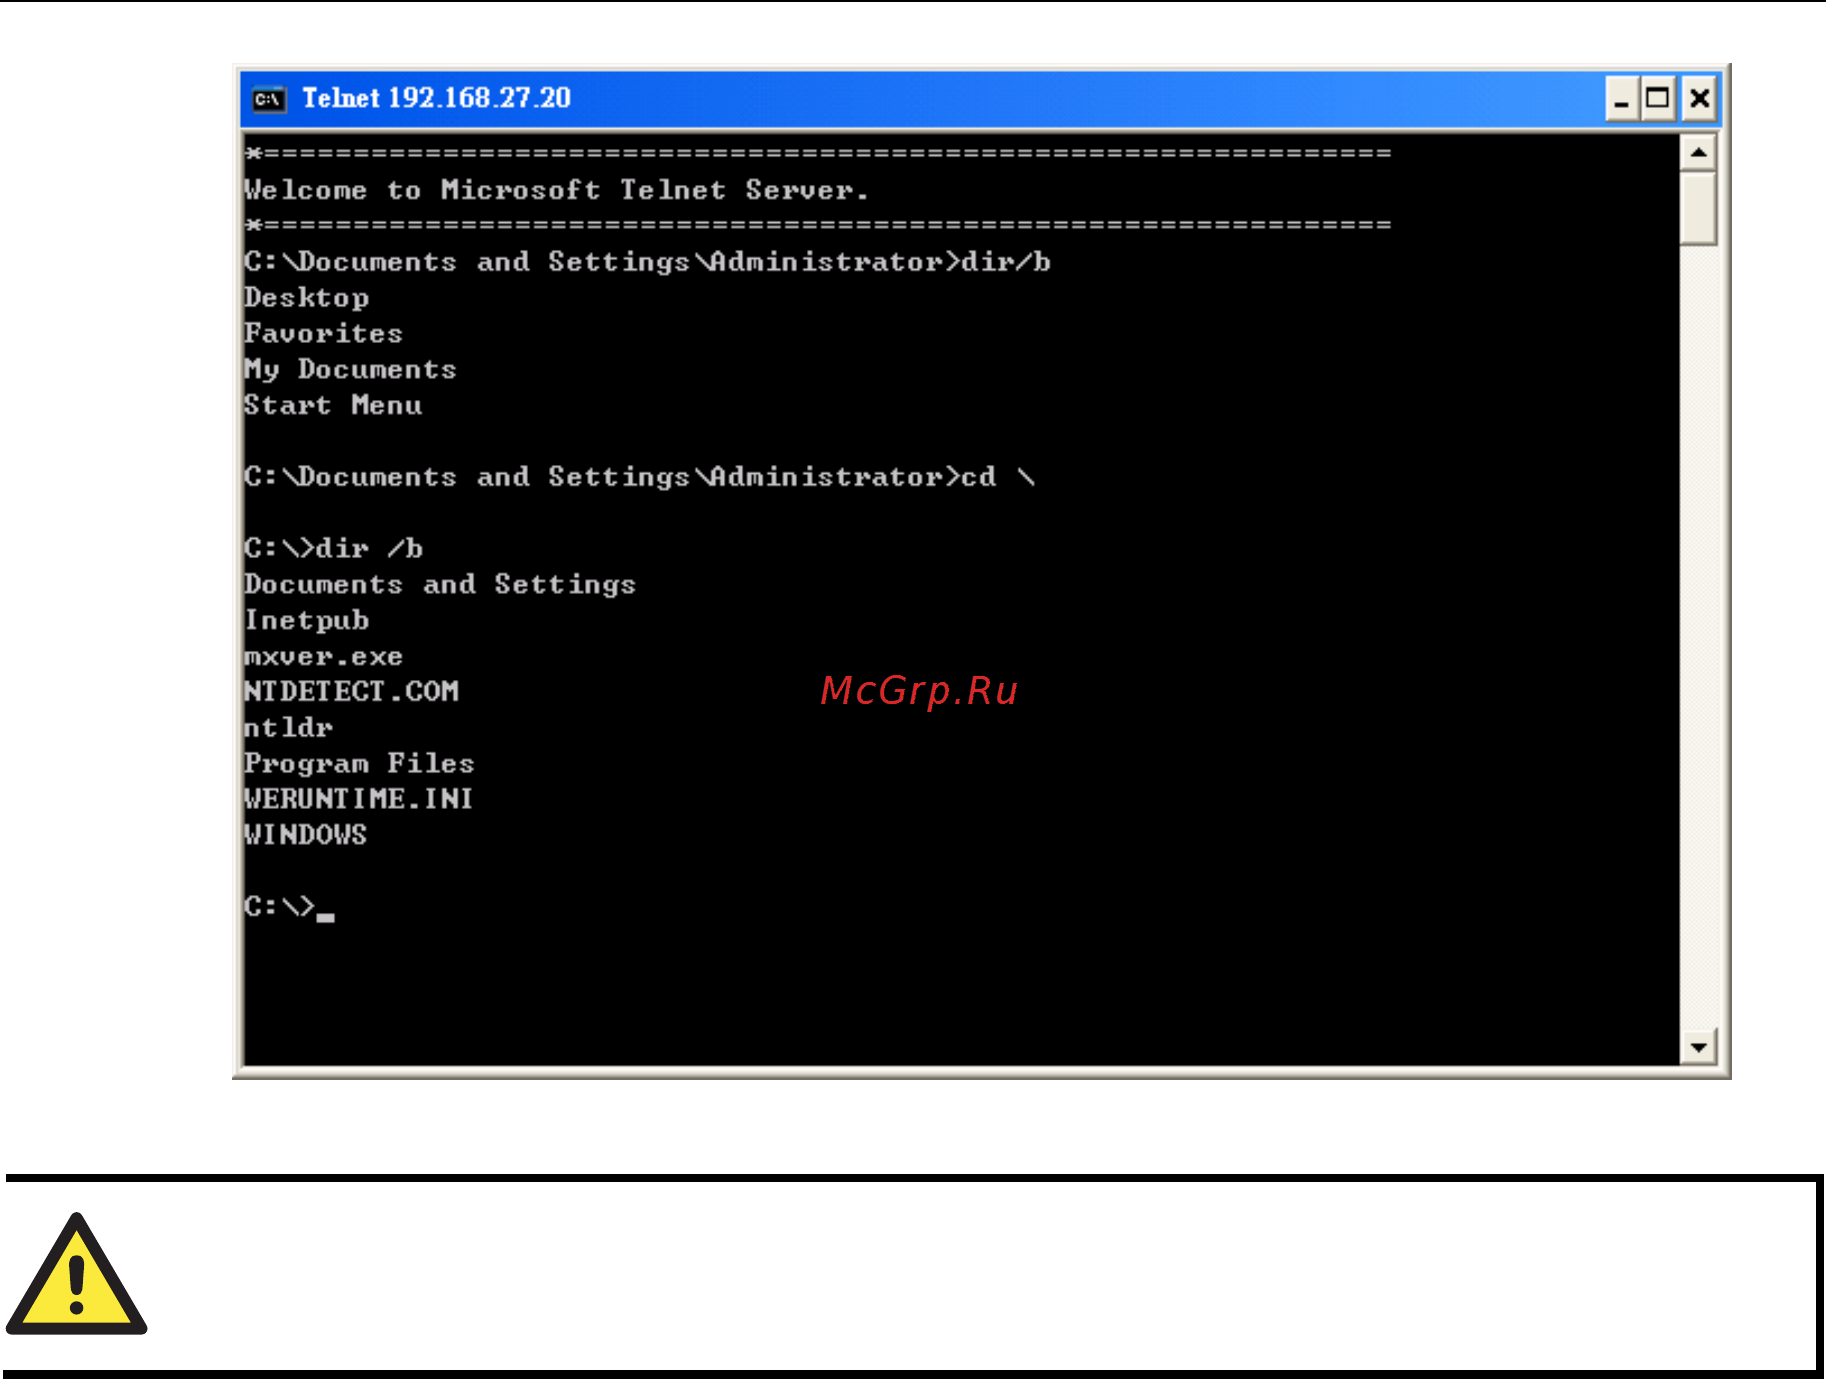Click the 'Favorites' directory entry

323,333
